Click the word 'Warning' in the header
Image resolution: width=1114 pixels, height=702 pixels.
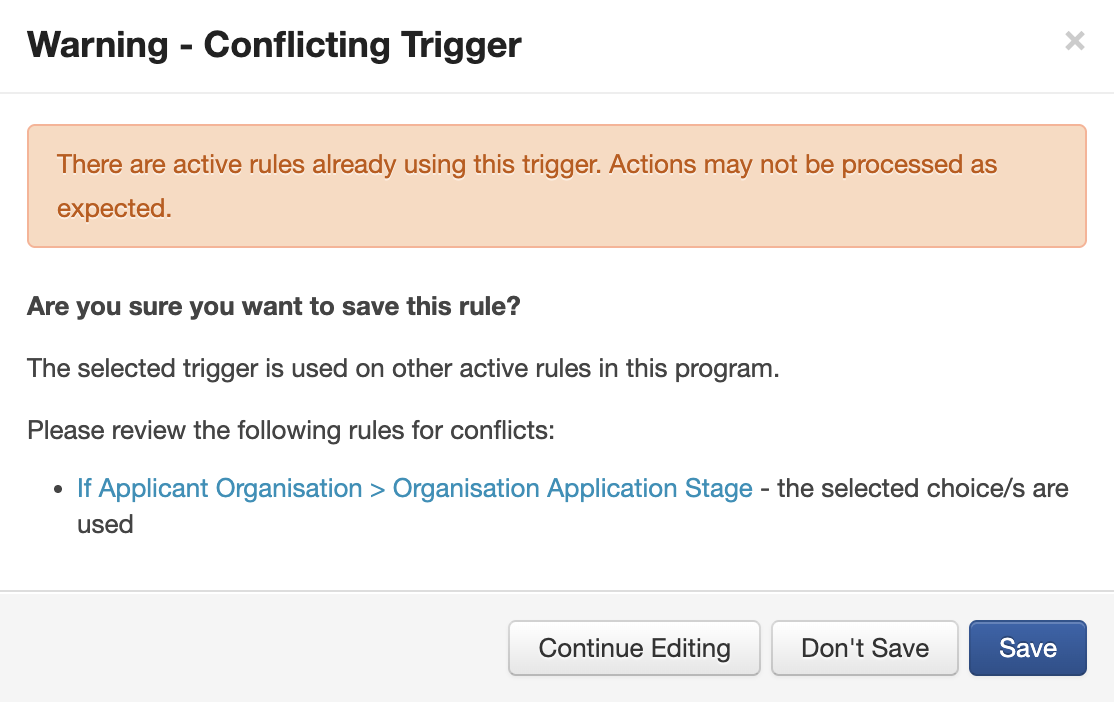(x=97, y=45)
